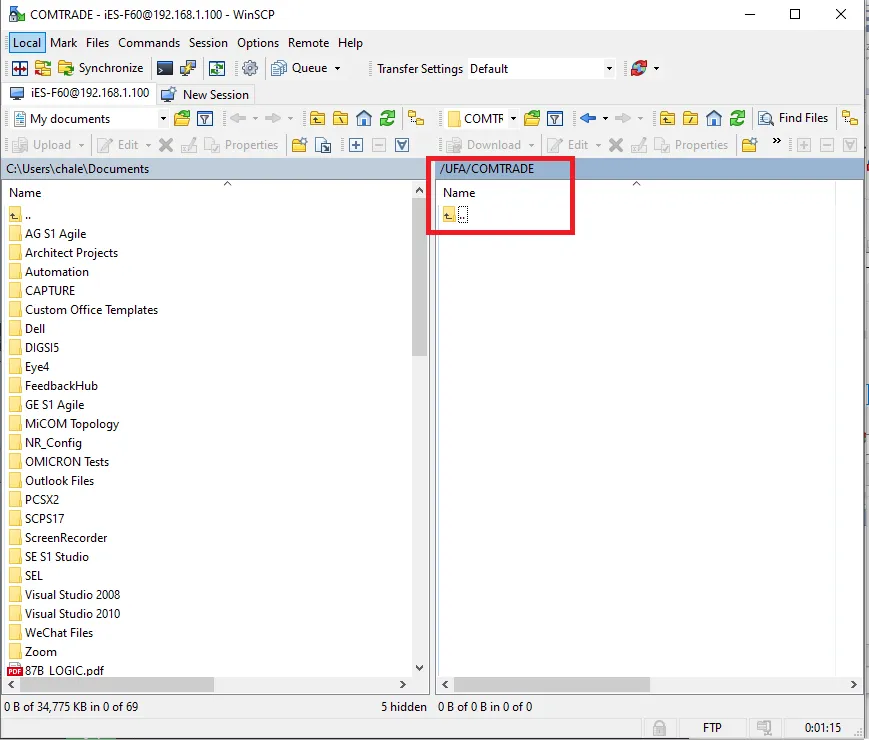869x740 pixels.
Task: Select the OMICRON Tests folder
Action: pos(59,462)
